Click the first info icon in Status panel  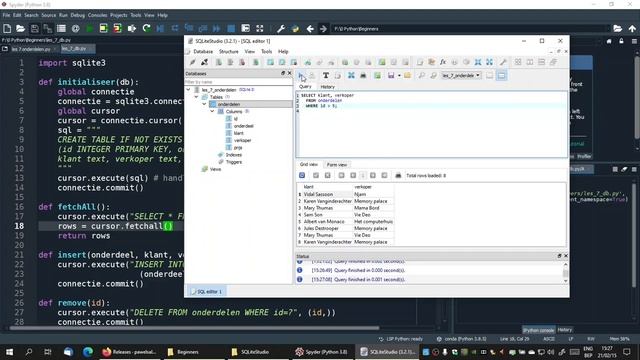pos(300,261)
